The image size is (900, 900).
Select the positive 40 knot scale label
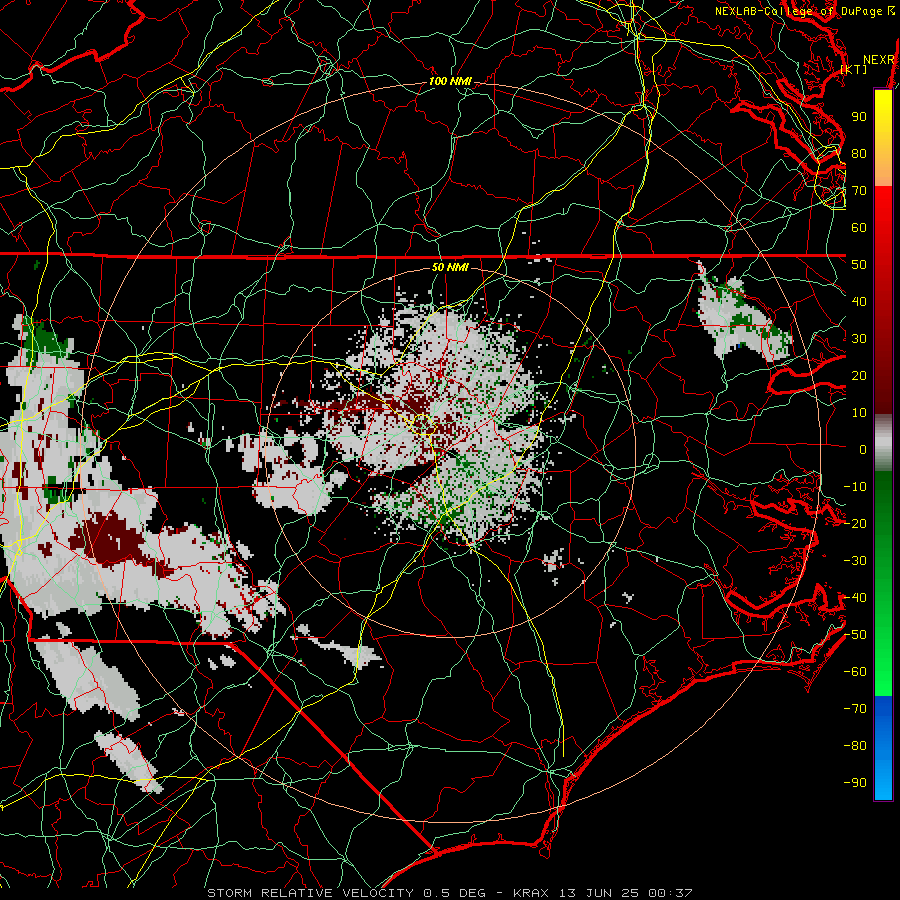pos(859,302)
